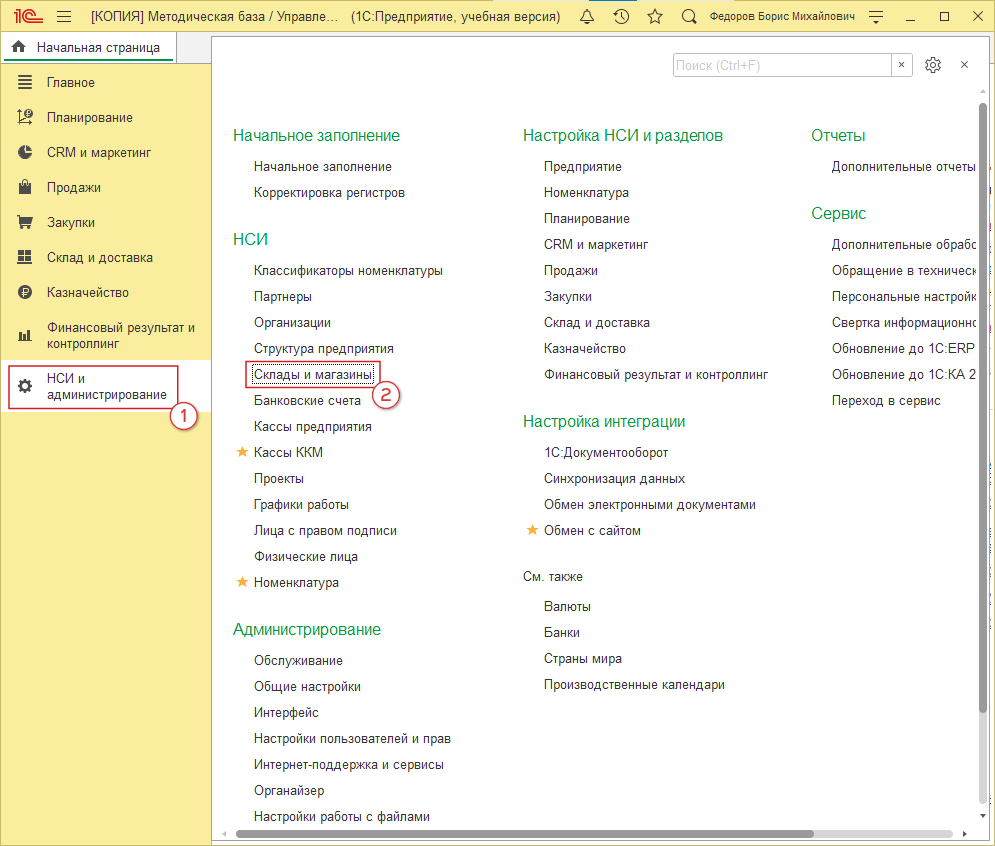Expand the service and settings dropdown
This screenshot has height=846, width=995.
[877, 17]
